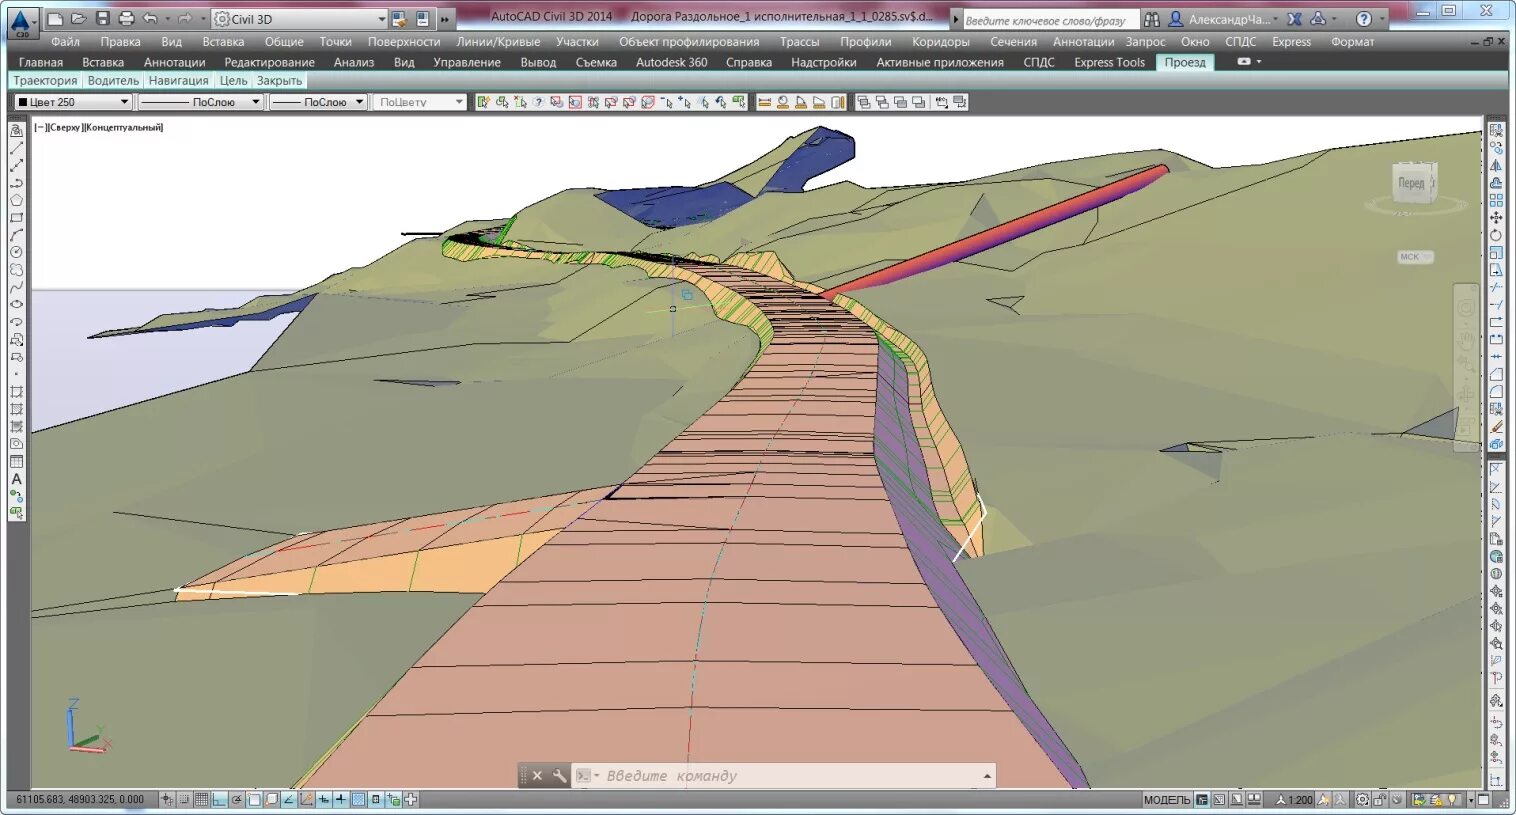Click the Autodesk Exchange X icon

1294,19
